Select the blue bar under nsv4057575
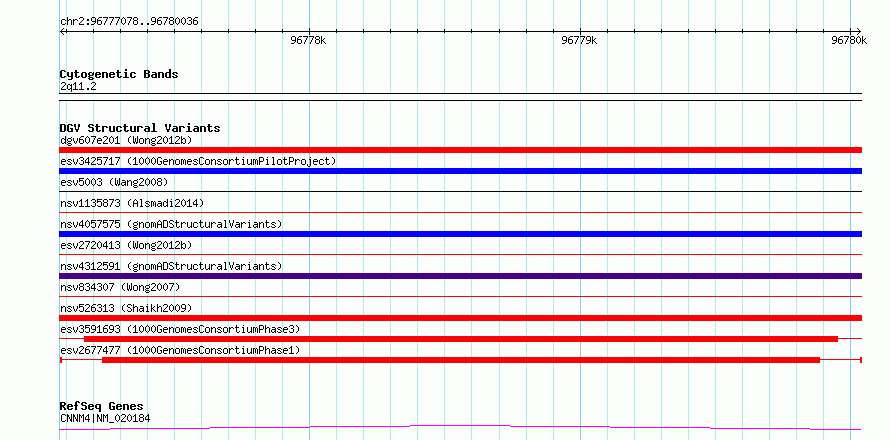 coord(460,234)
